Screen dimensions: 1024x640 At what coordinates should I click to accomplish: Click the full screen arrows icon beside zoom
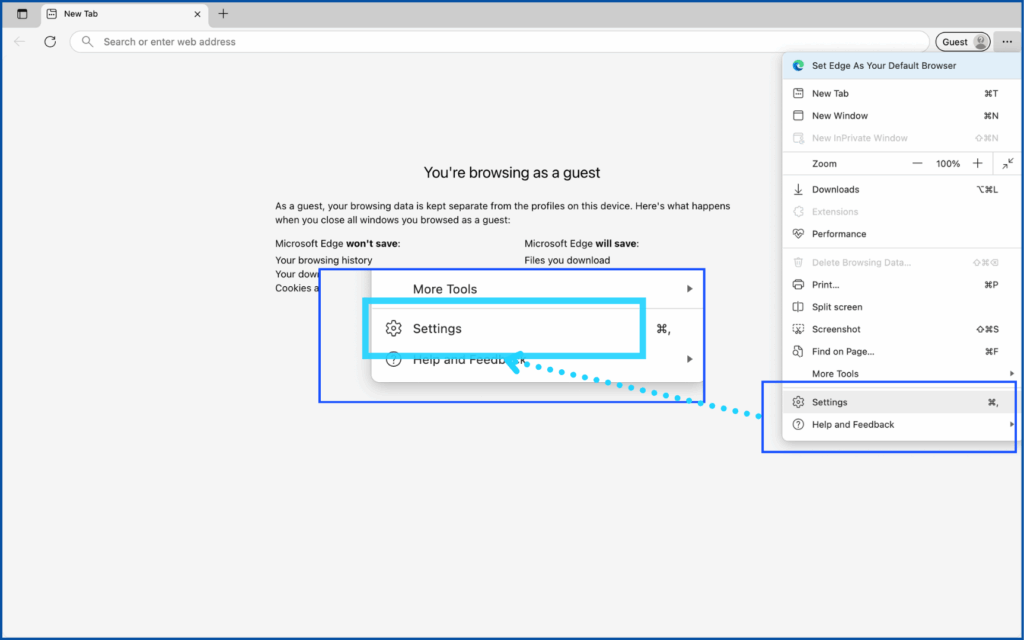[x=1008, y=163]
